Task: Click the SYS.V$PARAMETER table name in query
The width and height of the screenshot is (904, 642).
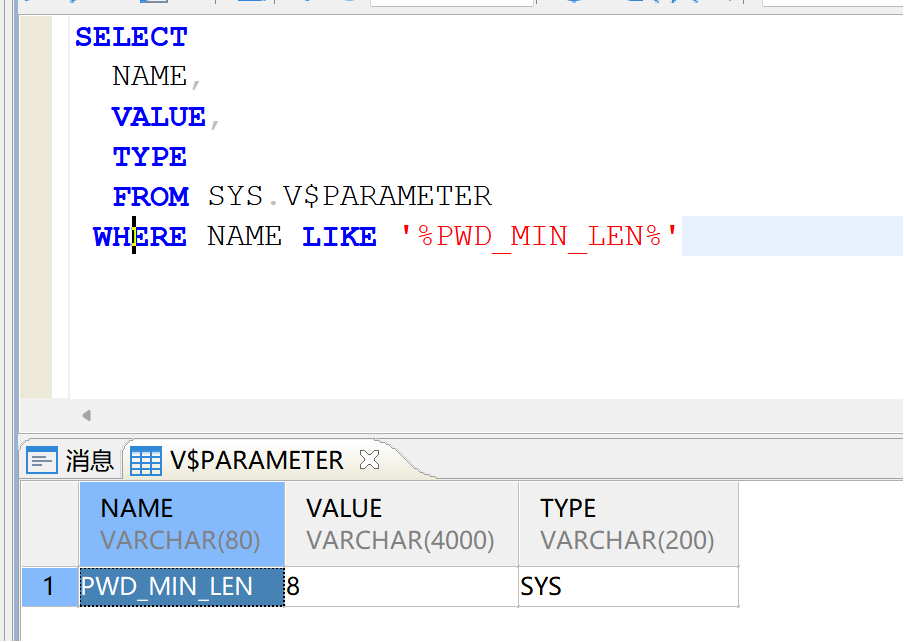Action: [350, 197]
